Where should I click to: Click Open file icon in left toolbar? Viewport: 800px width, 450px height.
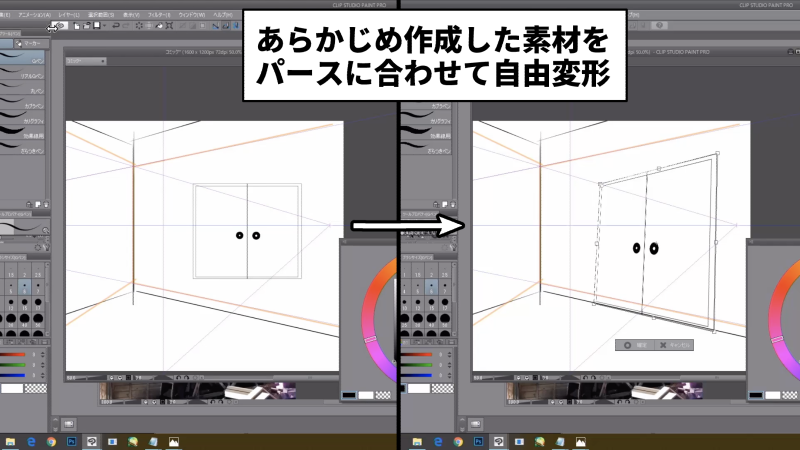tap(86, 26)
